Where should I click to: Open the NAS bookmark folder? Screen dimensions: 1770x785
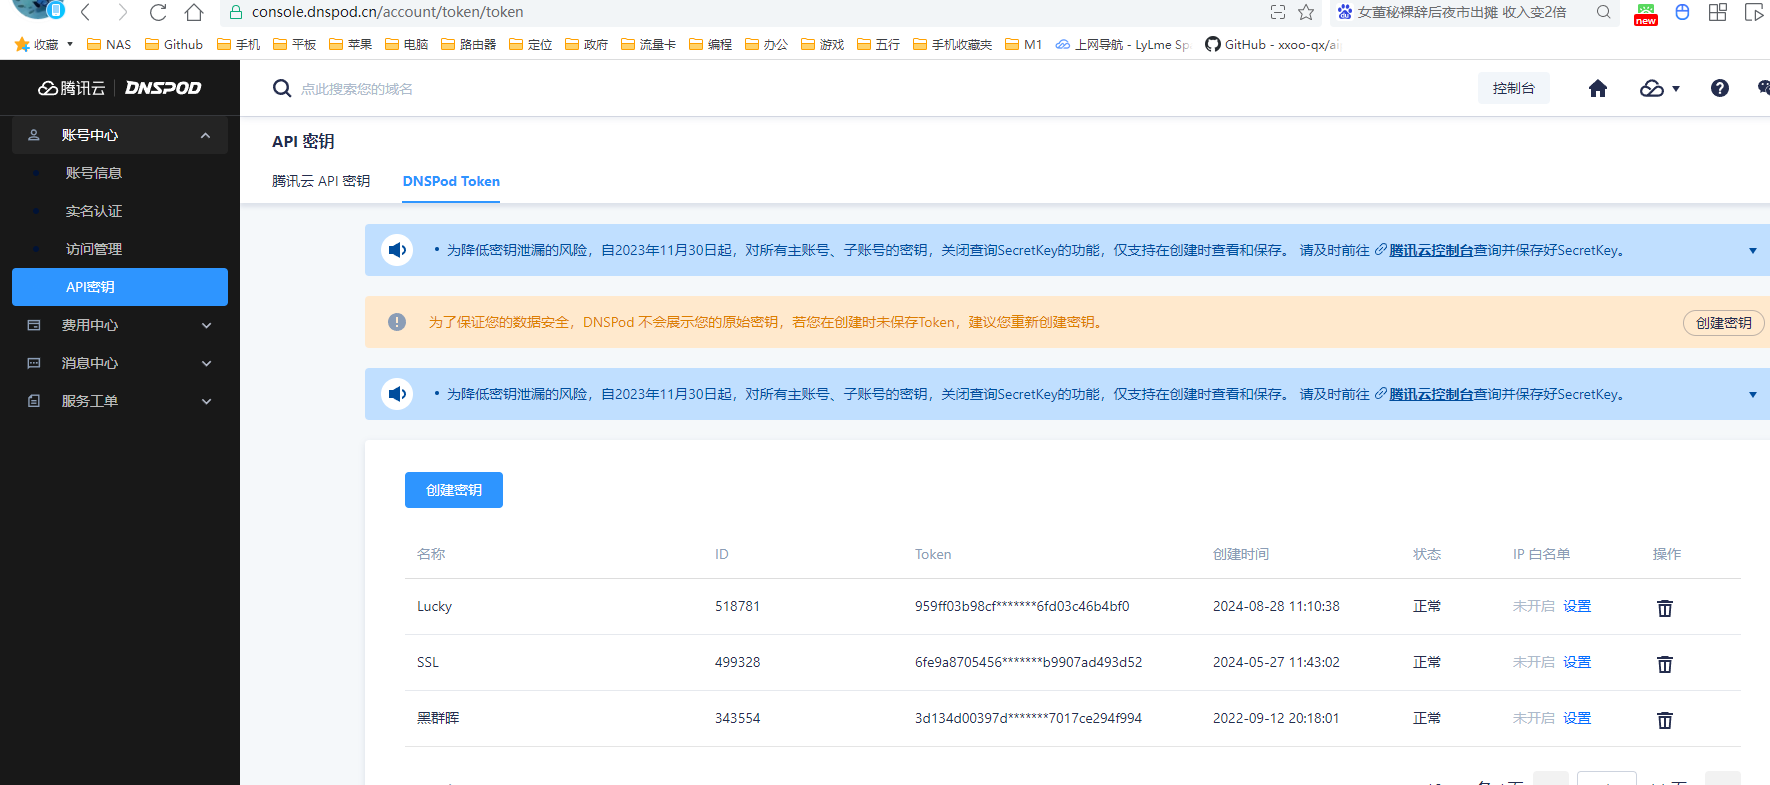[109, 44]
